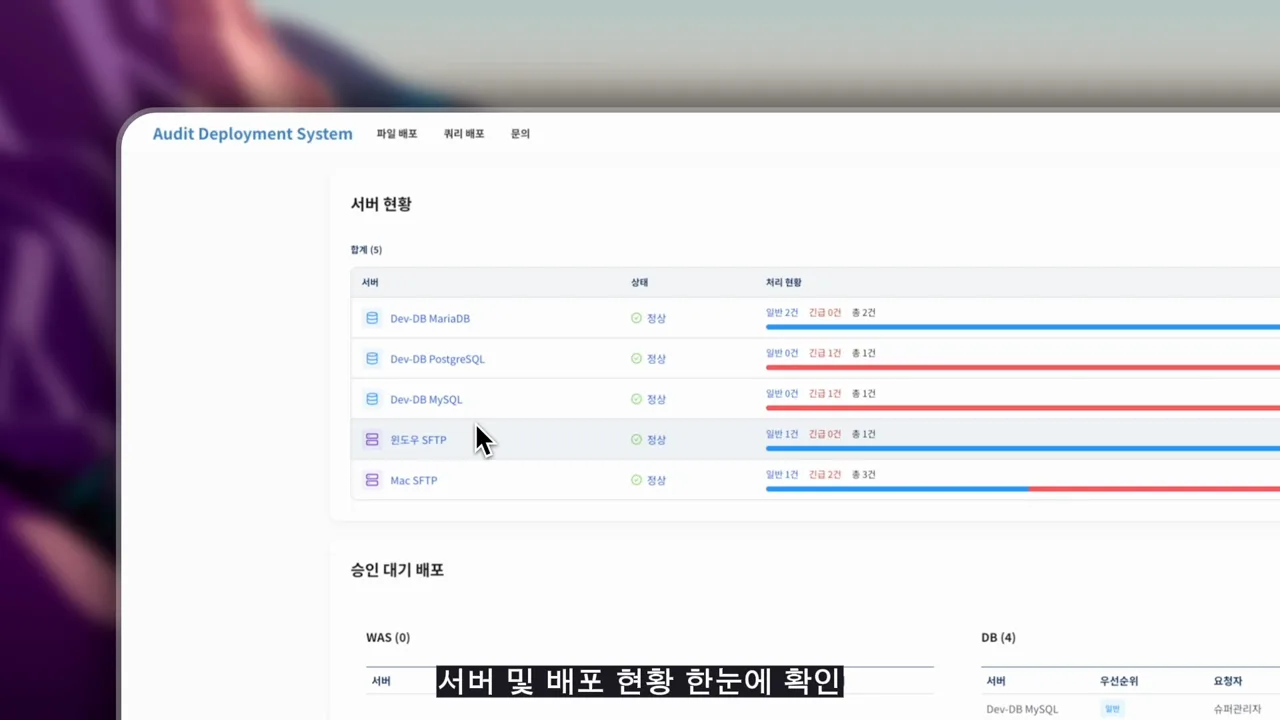Viewport: 1280px width, 720px height.
Task: Click the 서버 현황 section heading
Action: 381,204
